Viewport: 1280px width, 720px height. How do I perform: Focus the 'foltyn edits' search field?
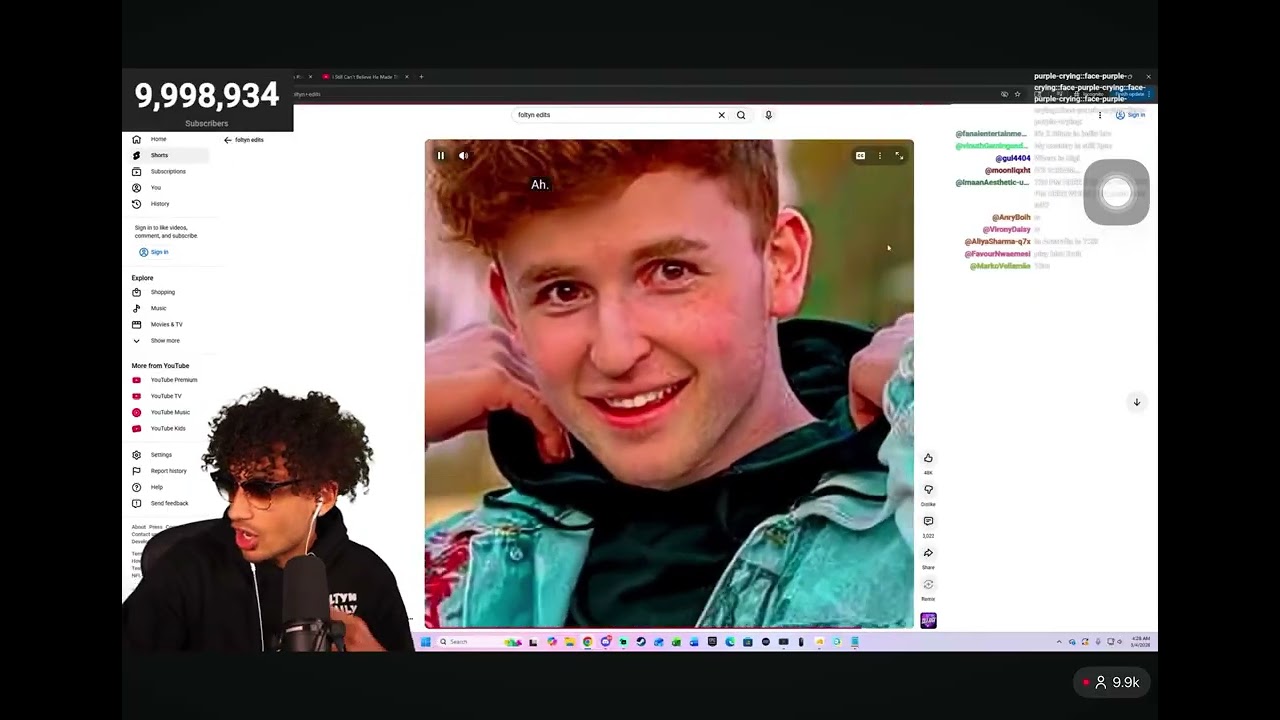point(615,115)
